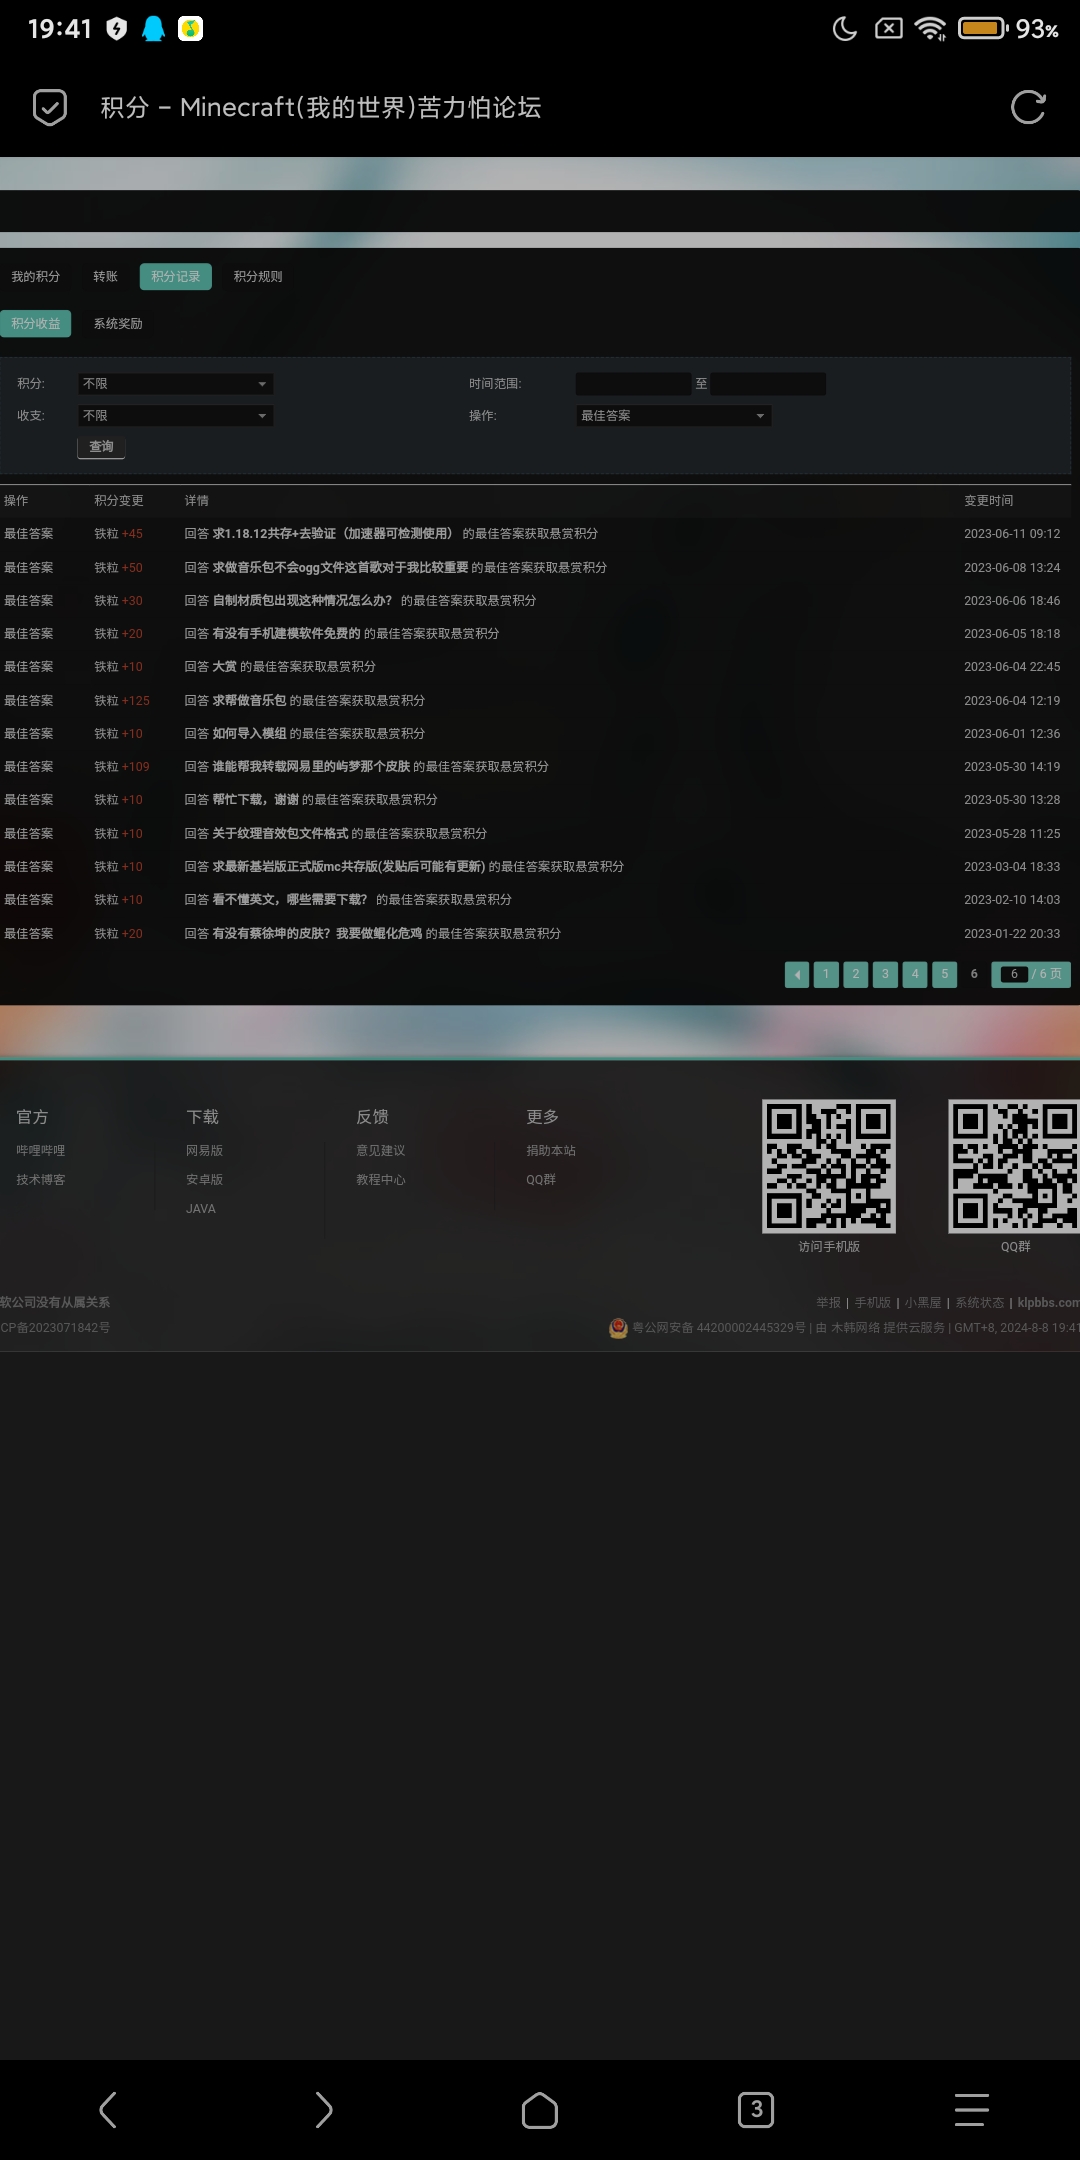Click the police badge icon in footer

[x=618, y=1328]
